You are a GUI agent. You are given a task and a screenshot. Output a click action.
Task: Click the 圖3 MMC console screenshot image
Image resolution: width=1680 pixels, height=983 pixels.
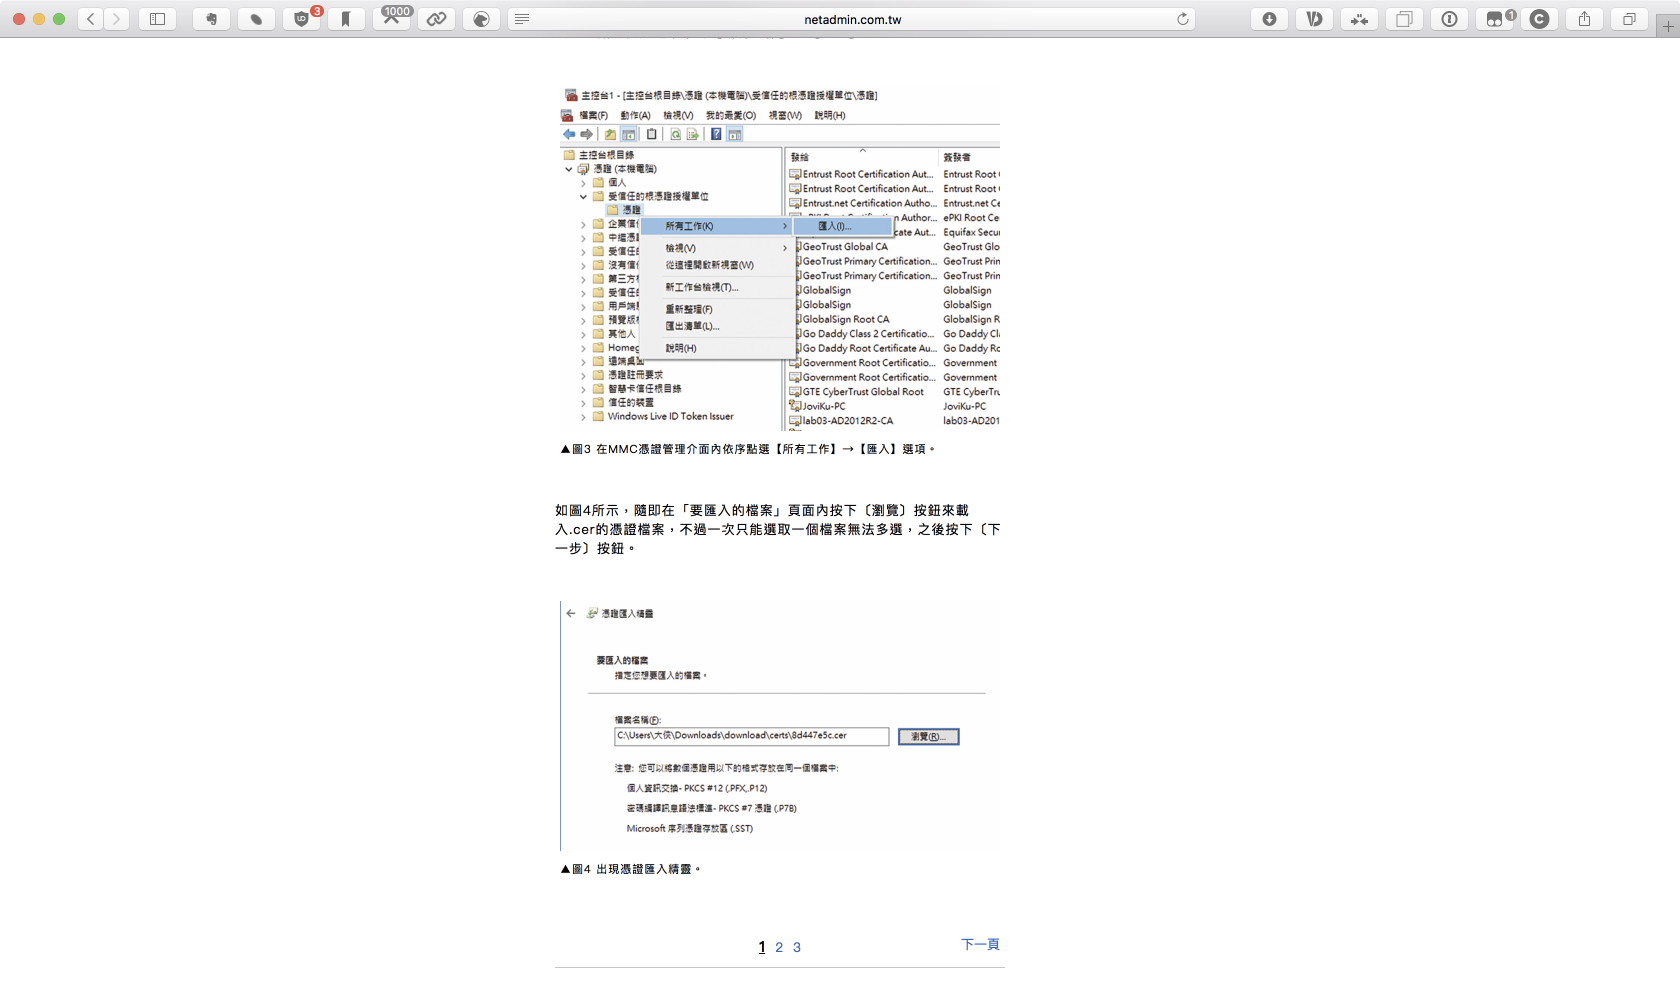(x=780, y=257)
